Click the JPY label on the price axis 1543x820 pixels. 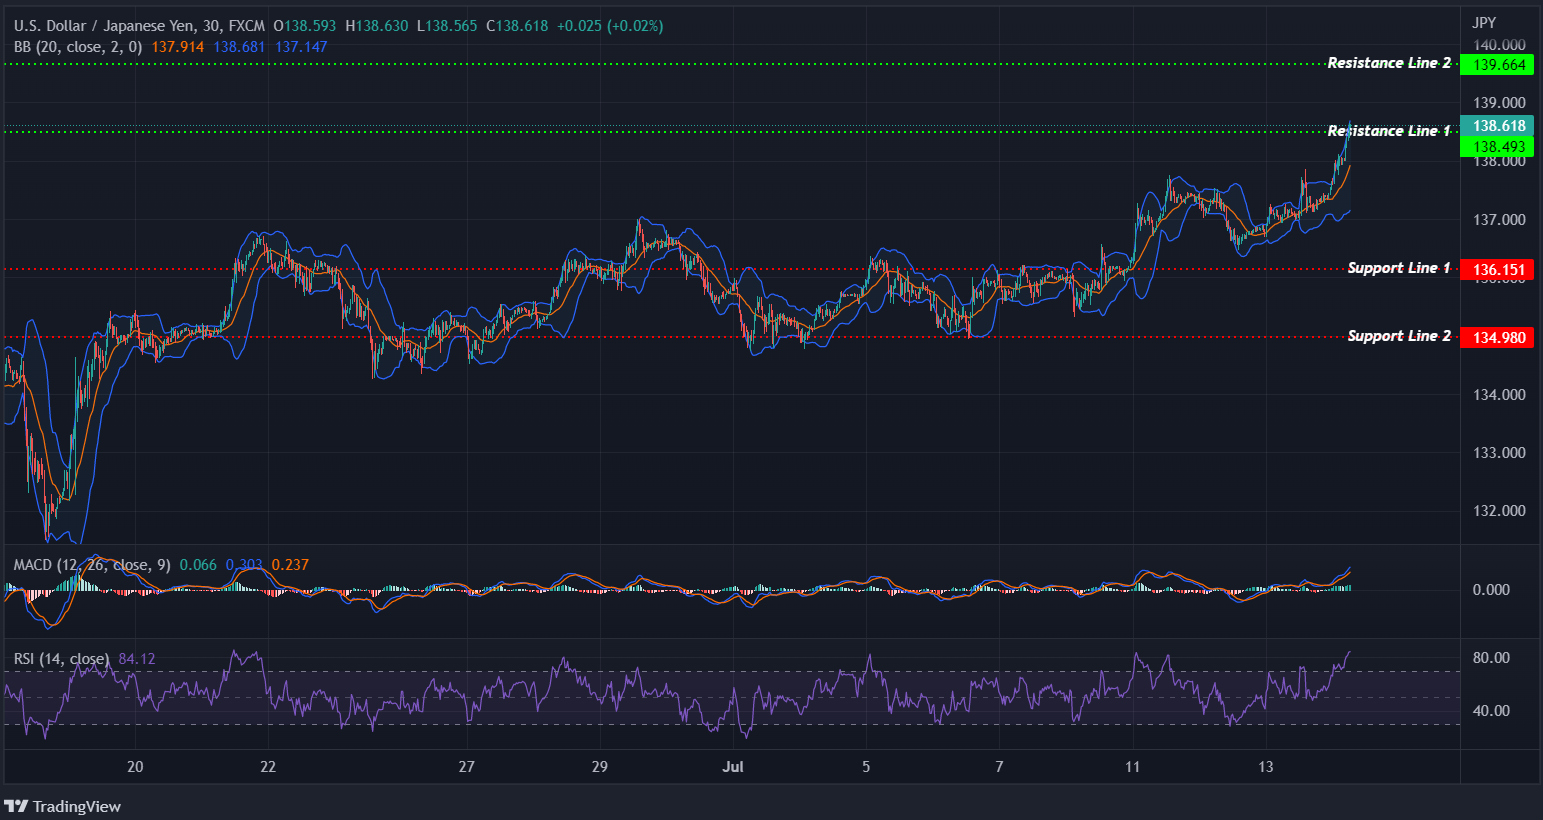tap(1484, 21)
